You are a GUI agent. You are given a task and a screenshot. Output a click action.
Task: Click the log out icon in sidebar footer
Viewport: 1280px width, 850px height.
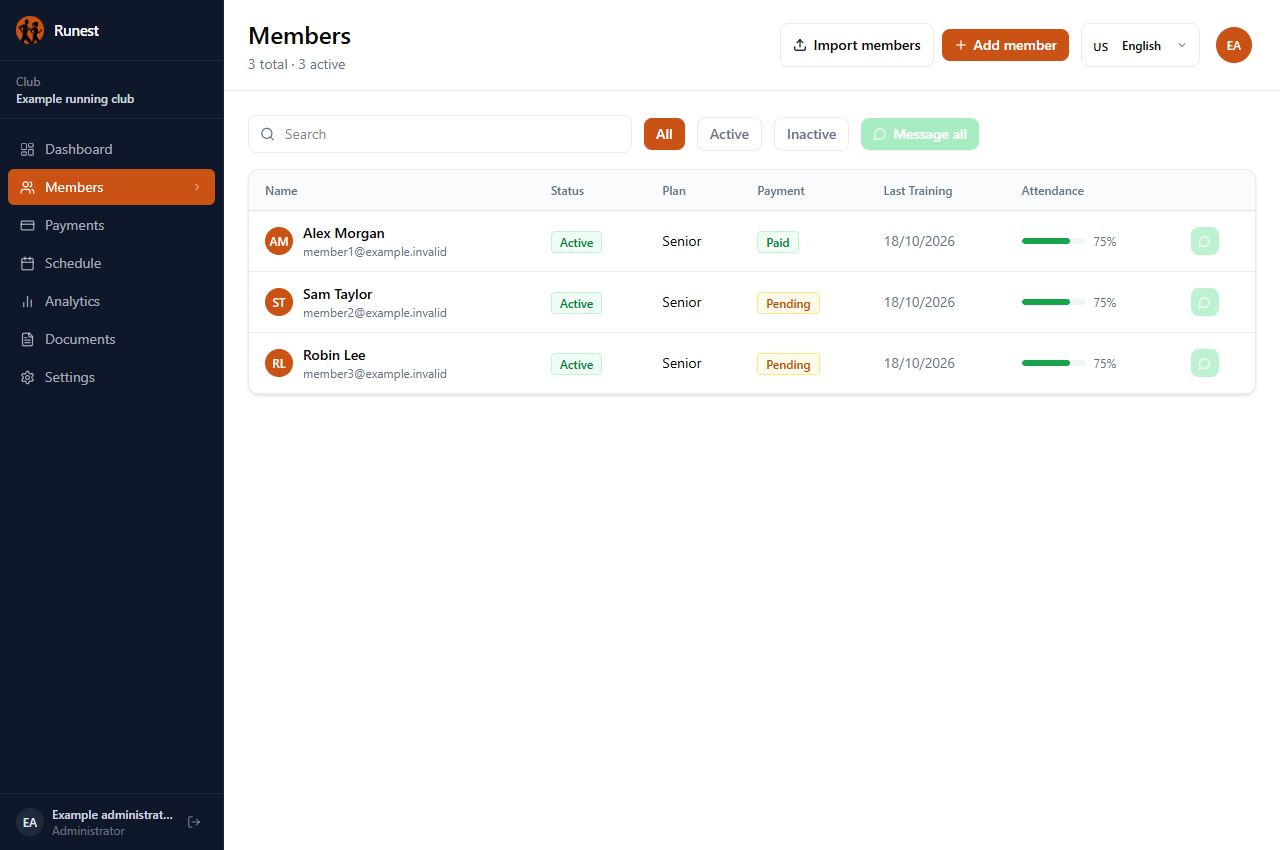pos(194,822)
